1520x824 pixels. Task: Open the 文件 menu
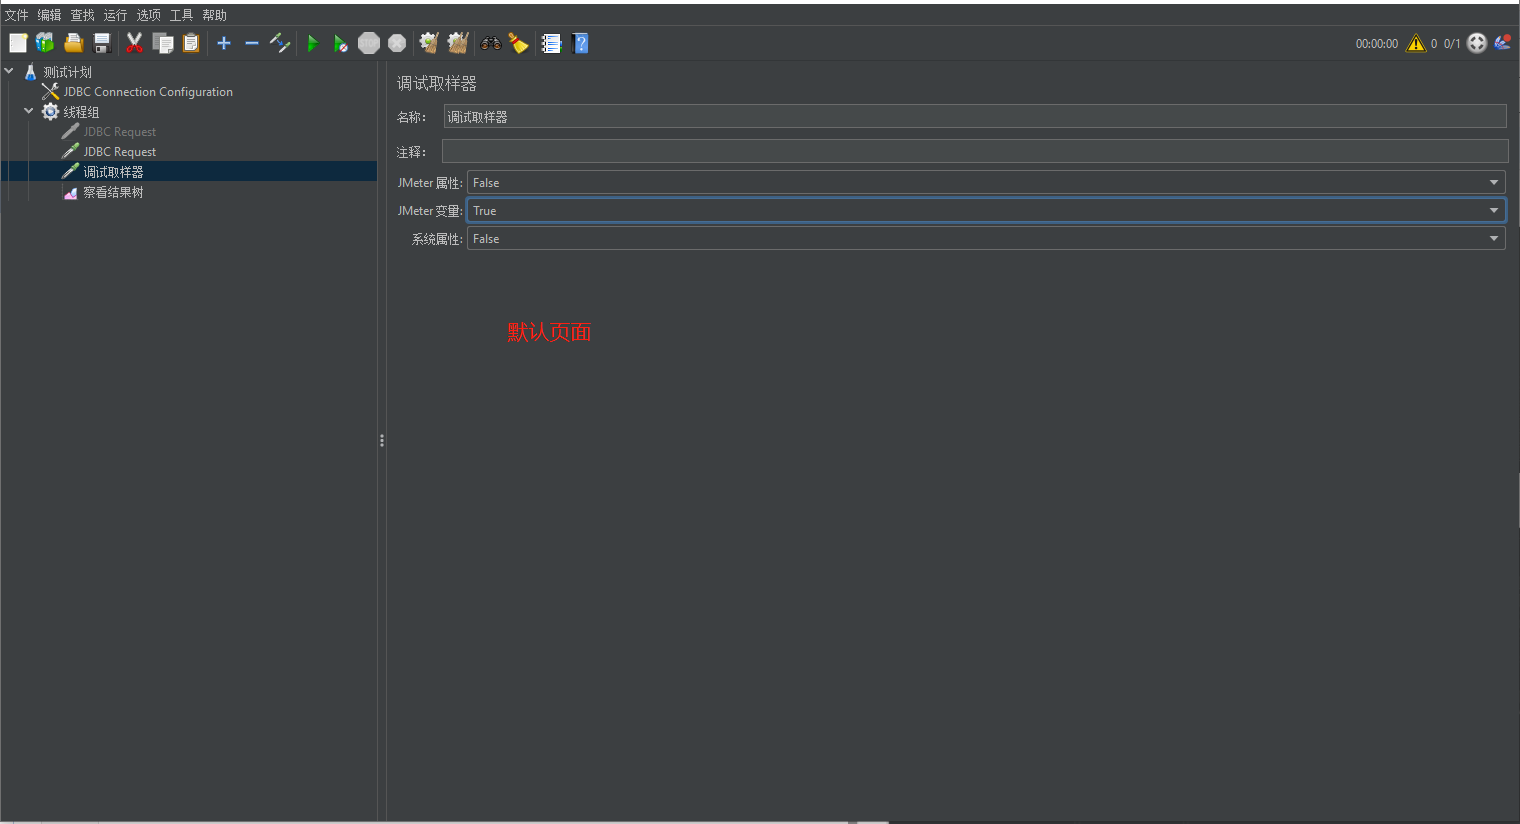pyautogui.click(x=17, y=15)
